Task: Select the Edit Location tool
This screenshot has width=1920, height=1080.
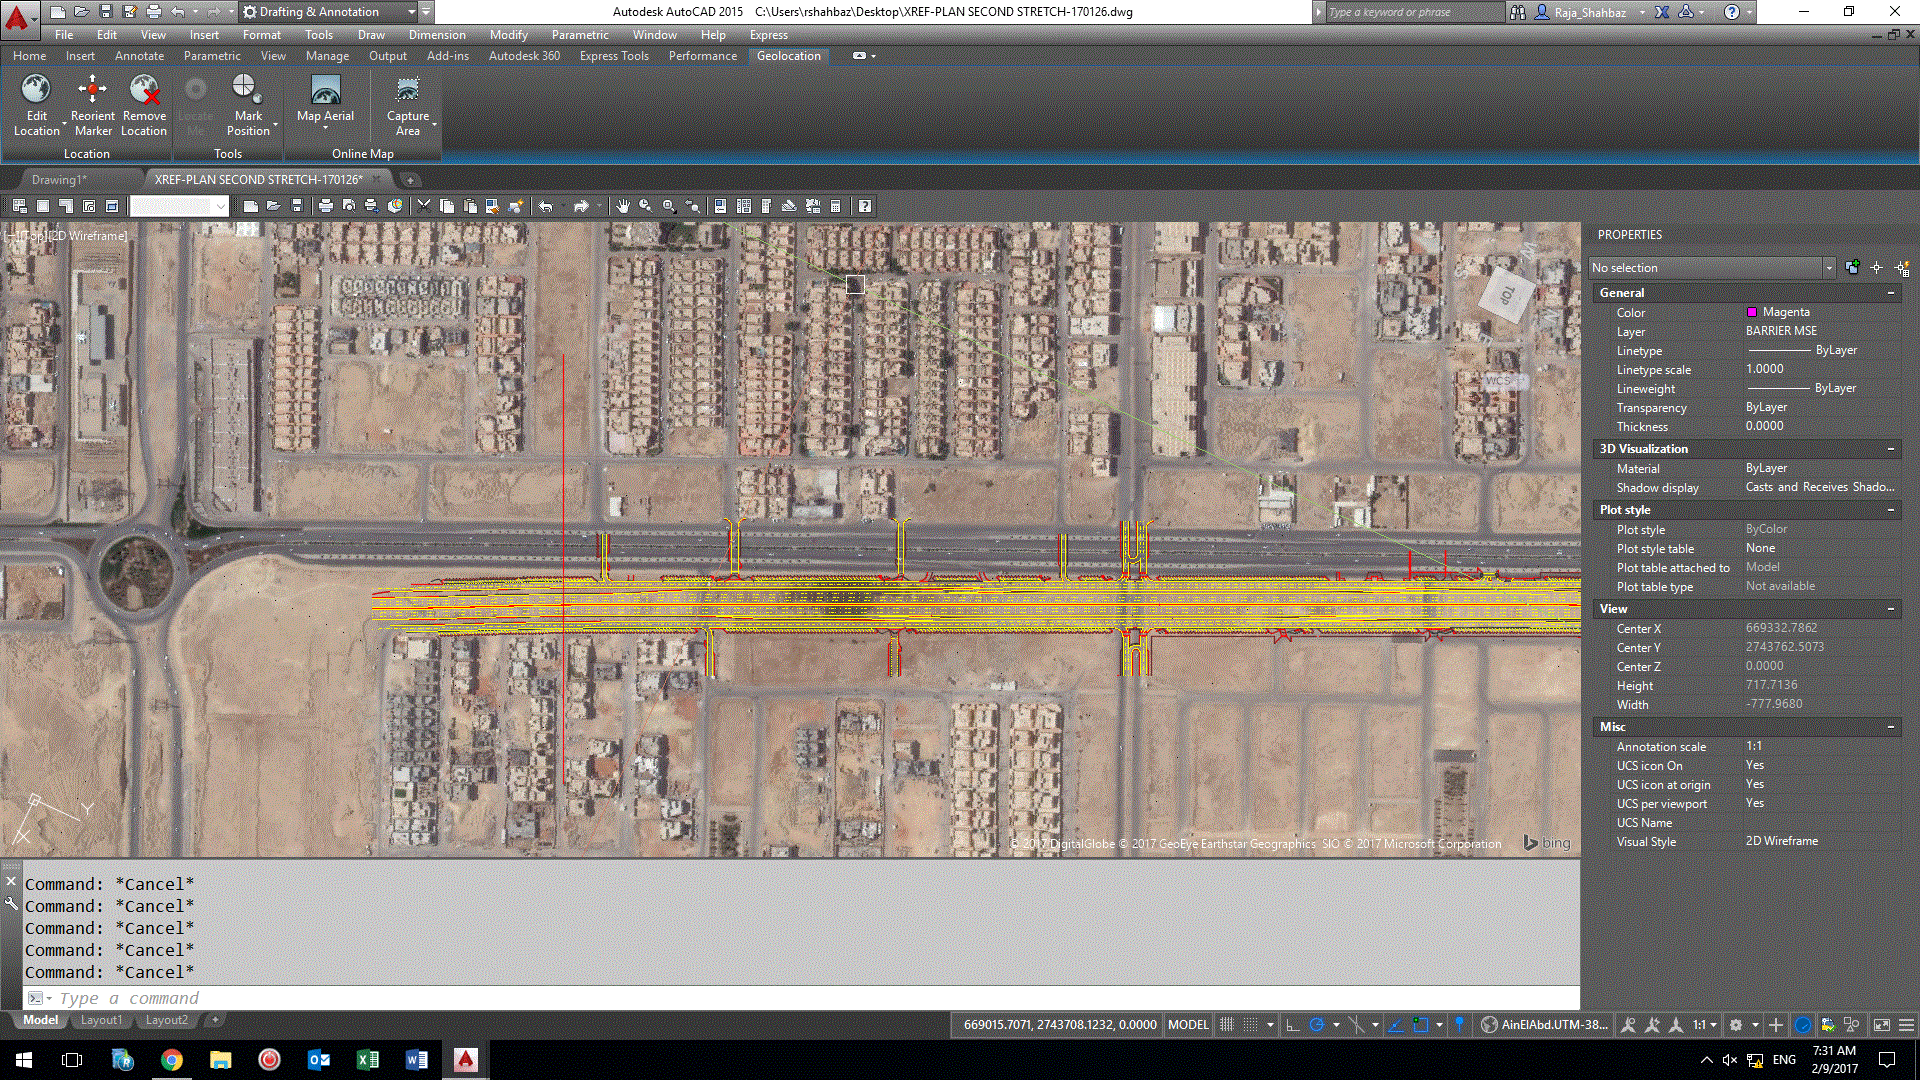Action: [x=37, y=105]
